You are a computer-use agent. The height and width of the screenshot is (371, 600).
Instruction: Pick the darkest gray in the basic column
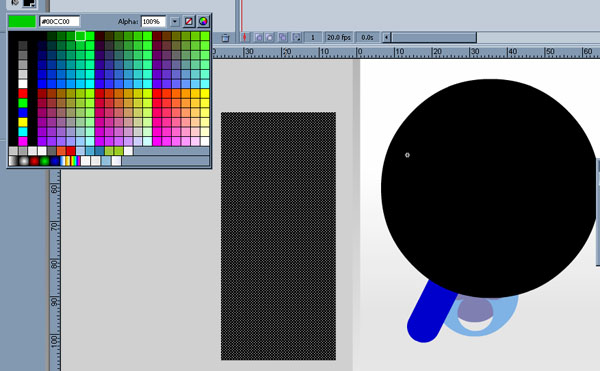pos(23,46)
